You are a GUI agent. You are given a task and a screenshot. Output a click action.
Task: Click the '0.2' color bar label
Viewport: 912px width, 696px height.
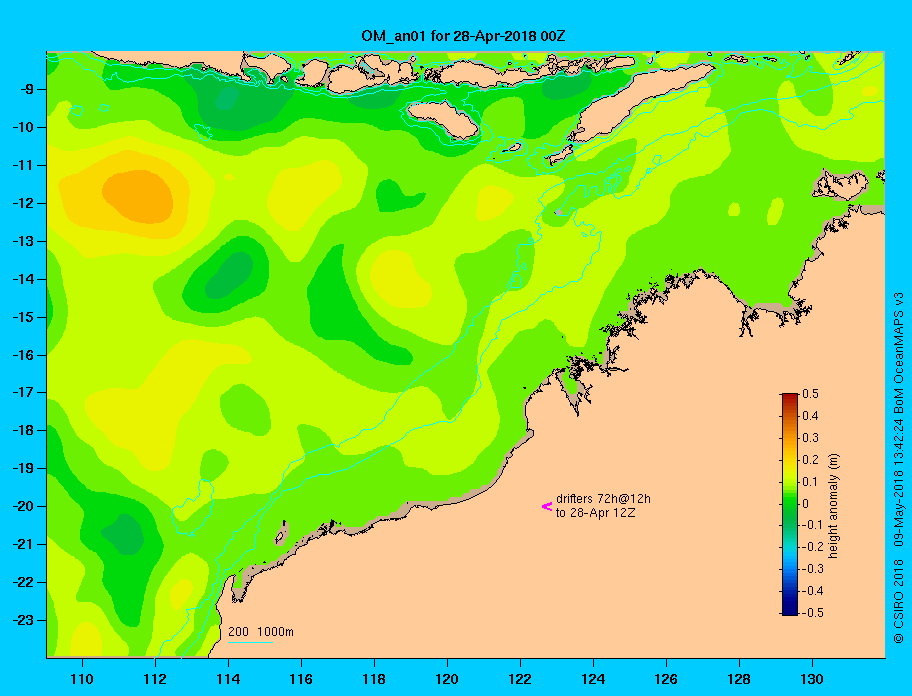point(810,460)
